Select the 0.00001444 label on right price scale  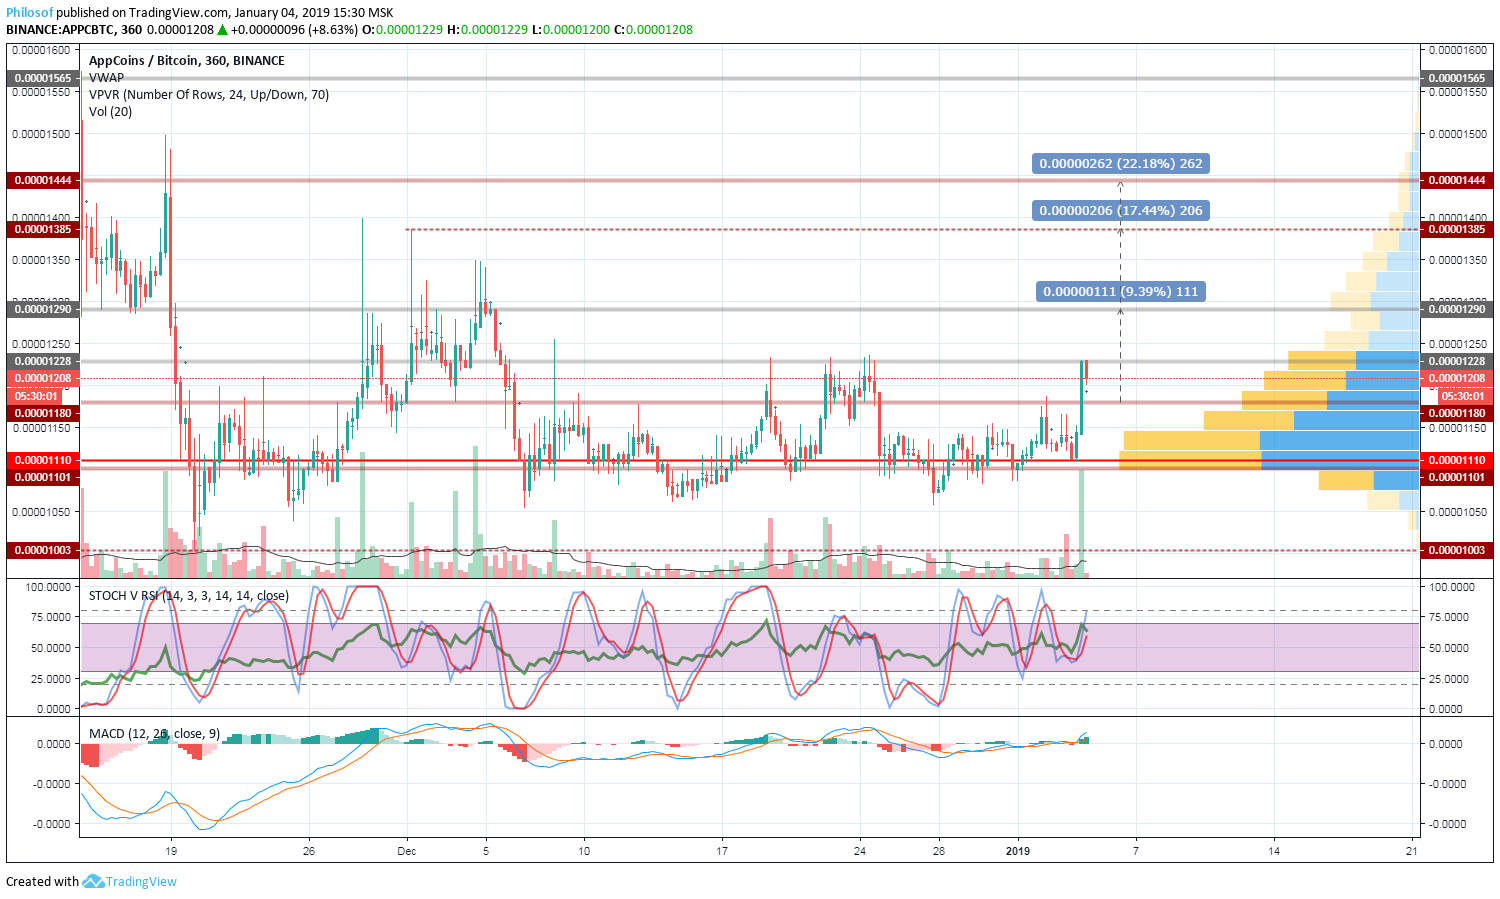[1457, 180]
